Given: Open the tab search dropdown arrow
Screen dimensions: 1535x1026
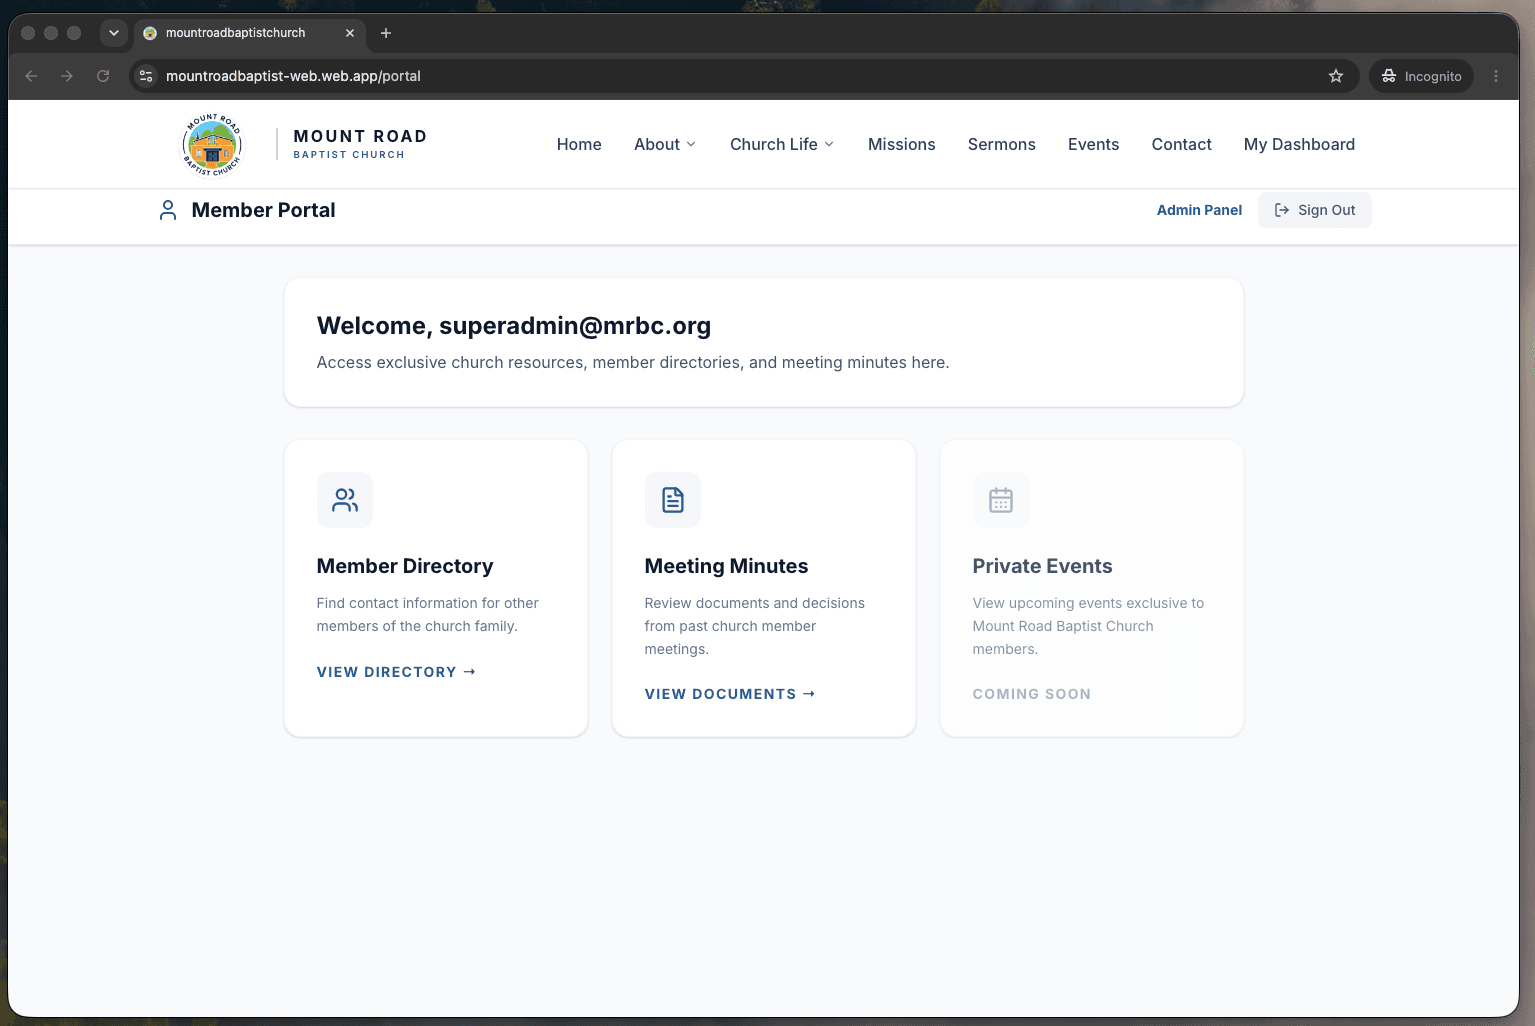Looking at the screenshot, I should (114, 33).
